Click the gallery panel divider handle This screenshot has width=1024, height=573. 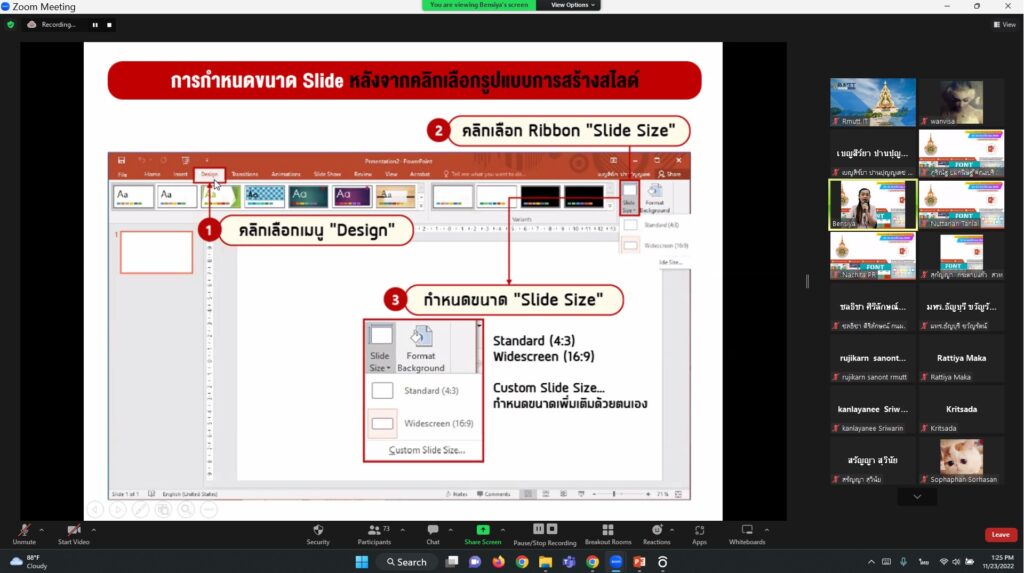[x=807, y=282]
